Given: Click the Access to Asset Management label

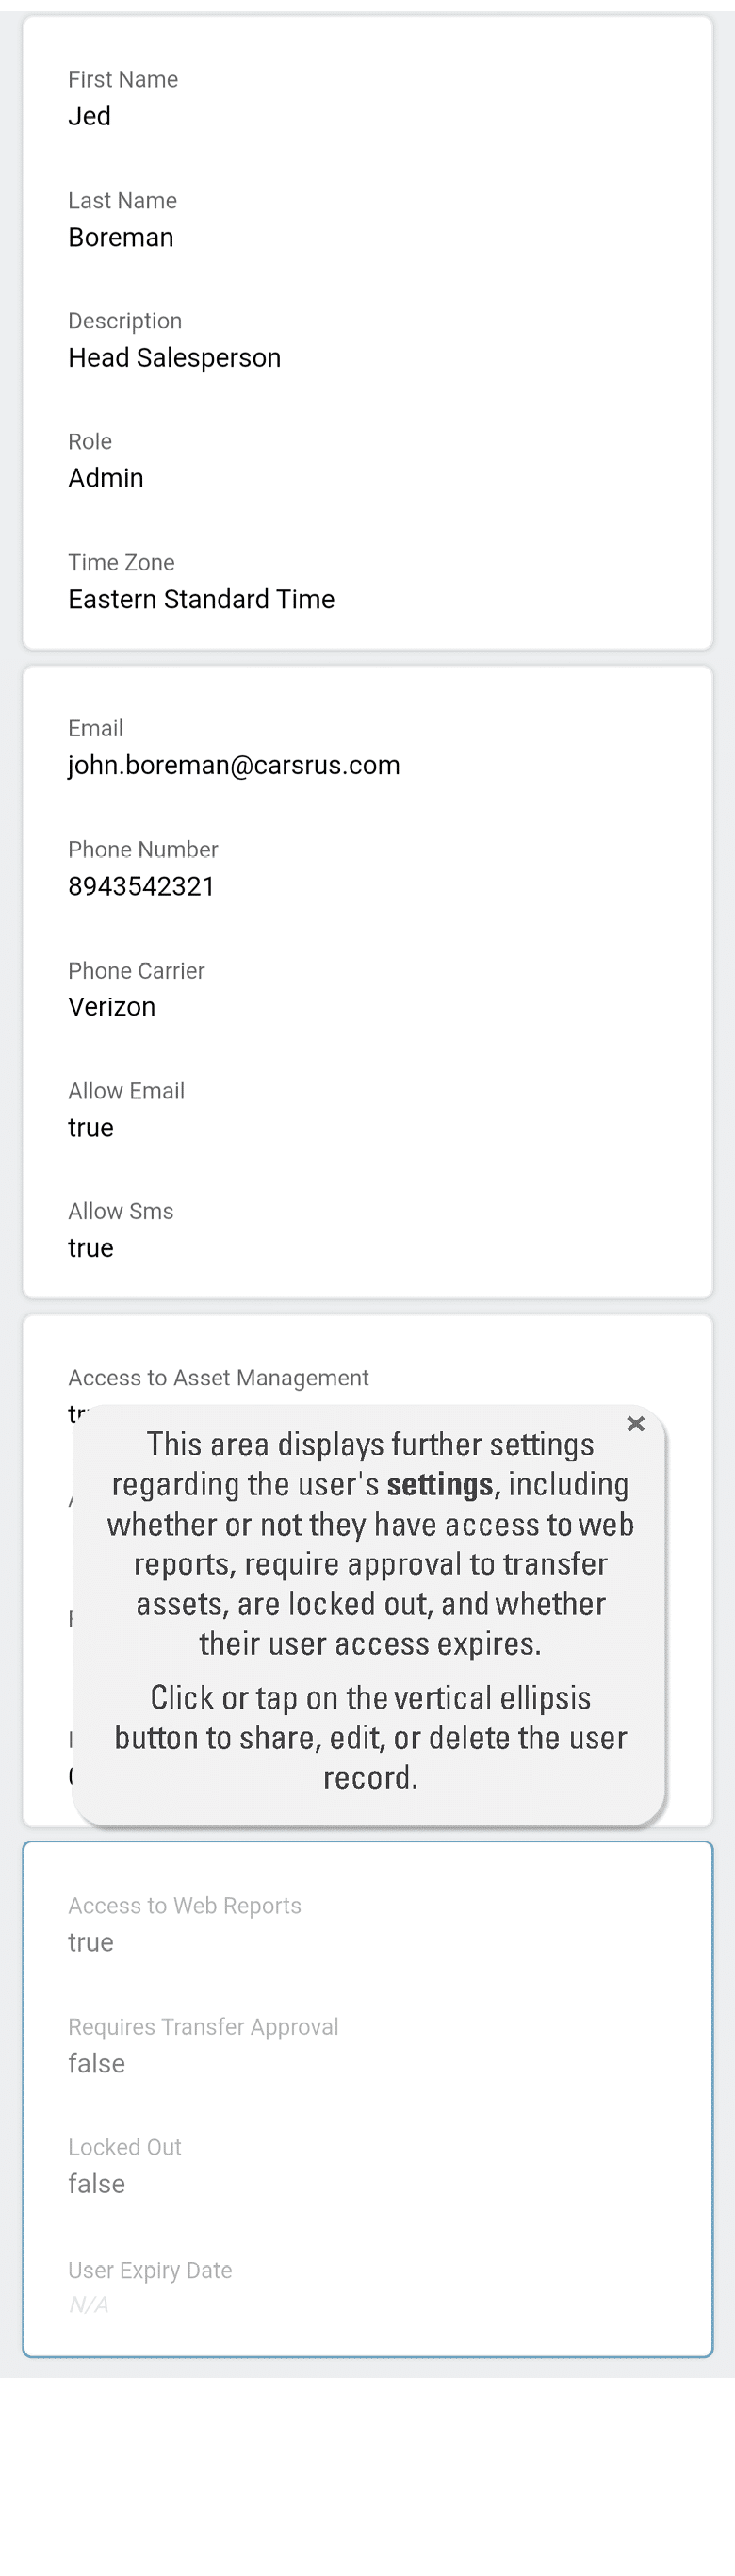Looking at the screenshot, I should coord(218,1377).
